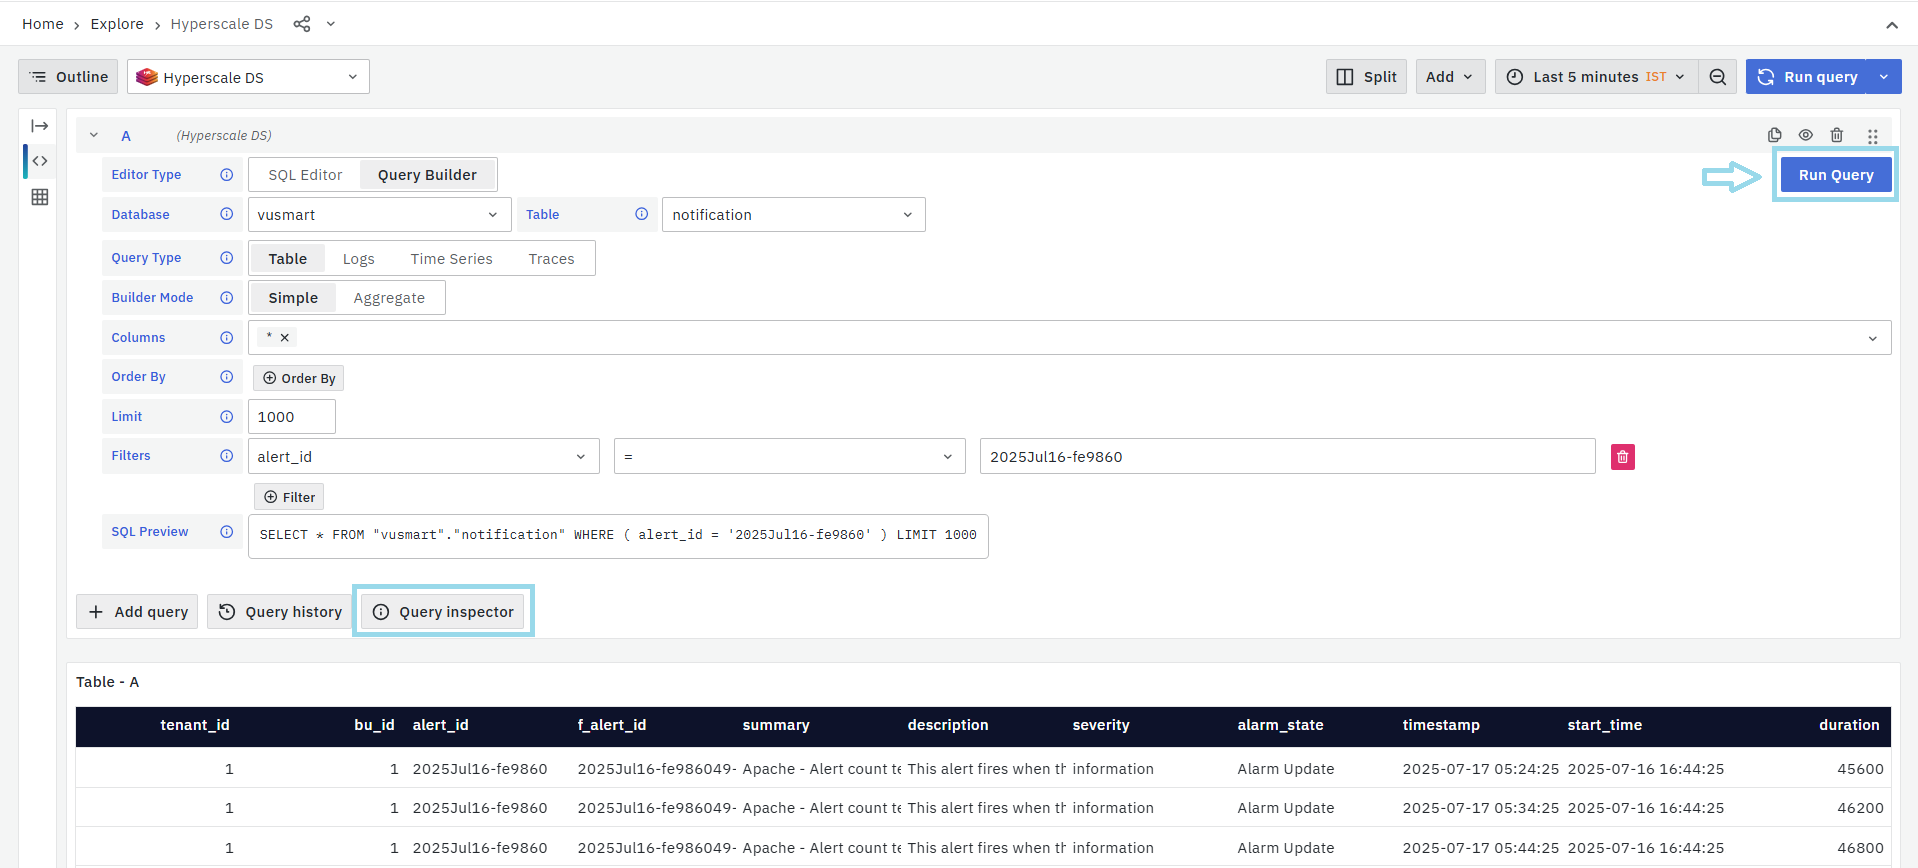
Task: Click the blue Run Query button
Action: coord(1835,175)
